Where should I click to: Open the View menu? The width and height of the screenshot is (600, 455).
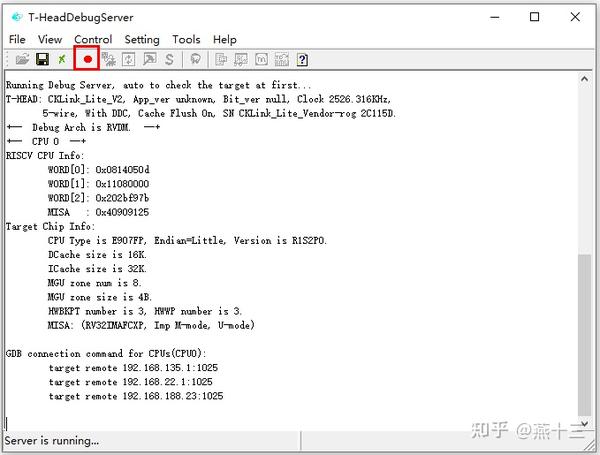click(50, 39)
